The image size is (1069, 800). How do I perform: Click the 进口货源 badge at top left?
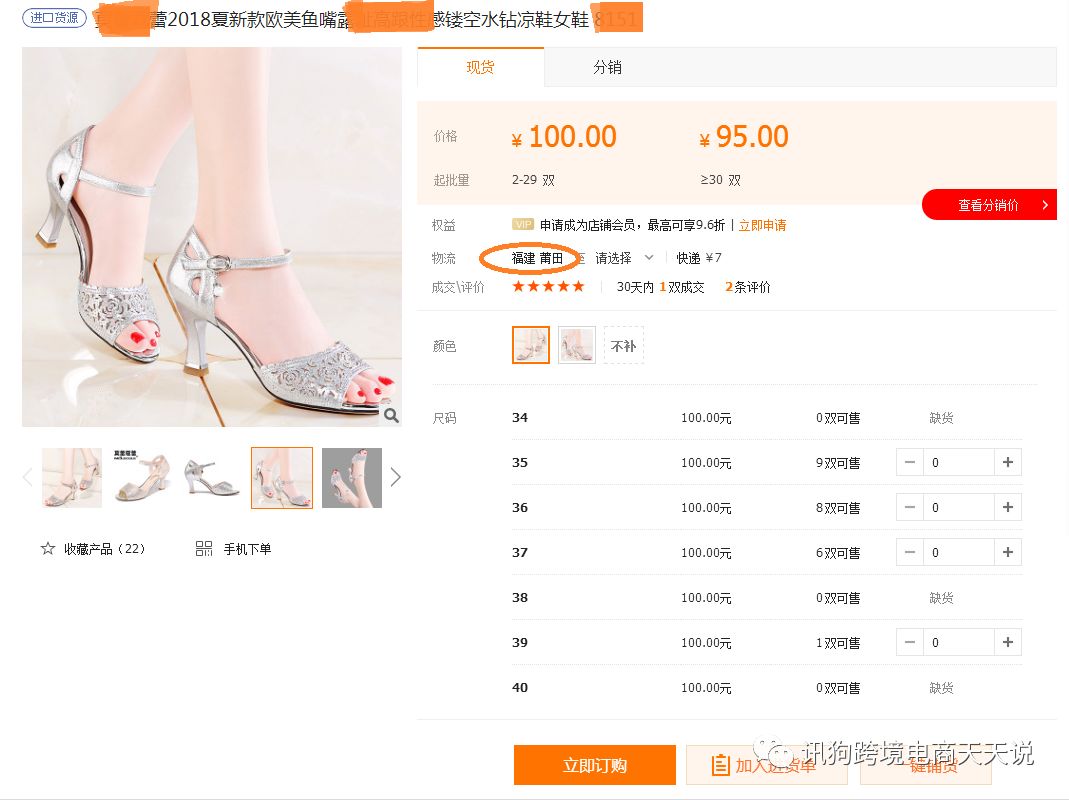click(x=54, y=18)
